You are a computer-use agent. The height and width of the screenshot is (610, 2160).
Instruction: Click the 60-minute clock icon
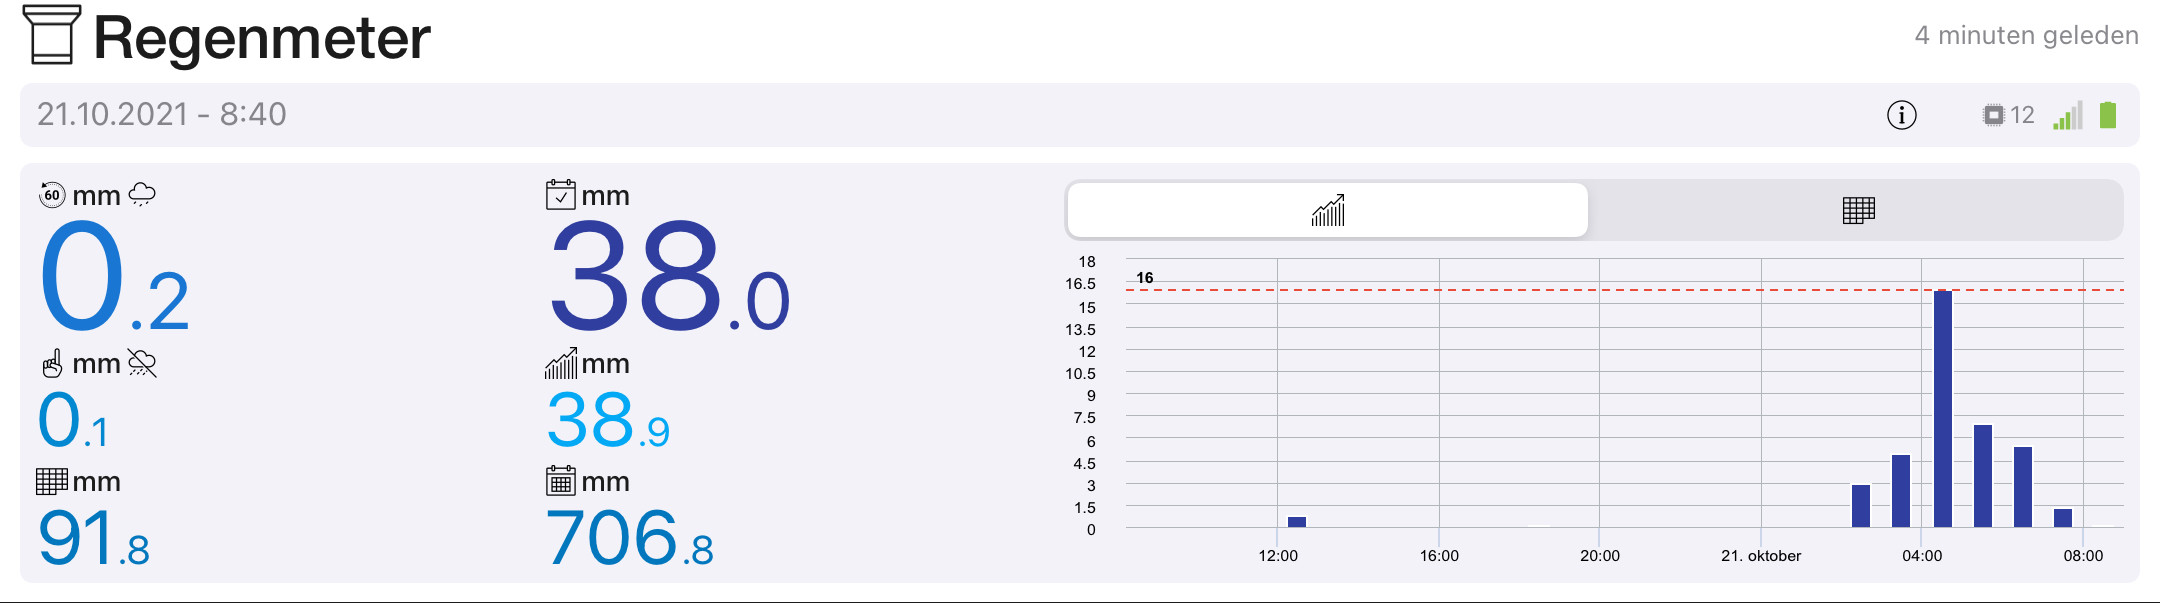pyautogui.click(x=52, y=195)
